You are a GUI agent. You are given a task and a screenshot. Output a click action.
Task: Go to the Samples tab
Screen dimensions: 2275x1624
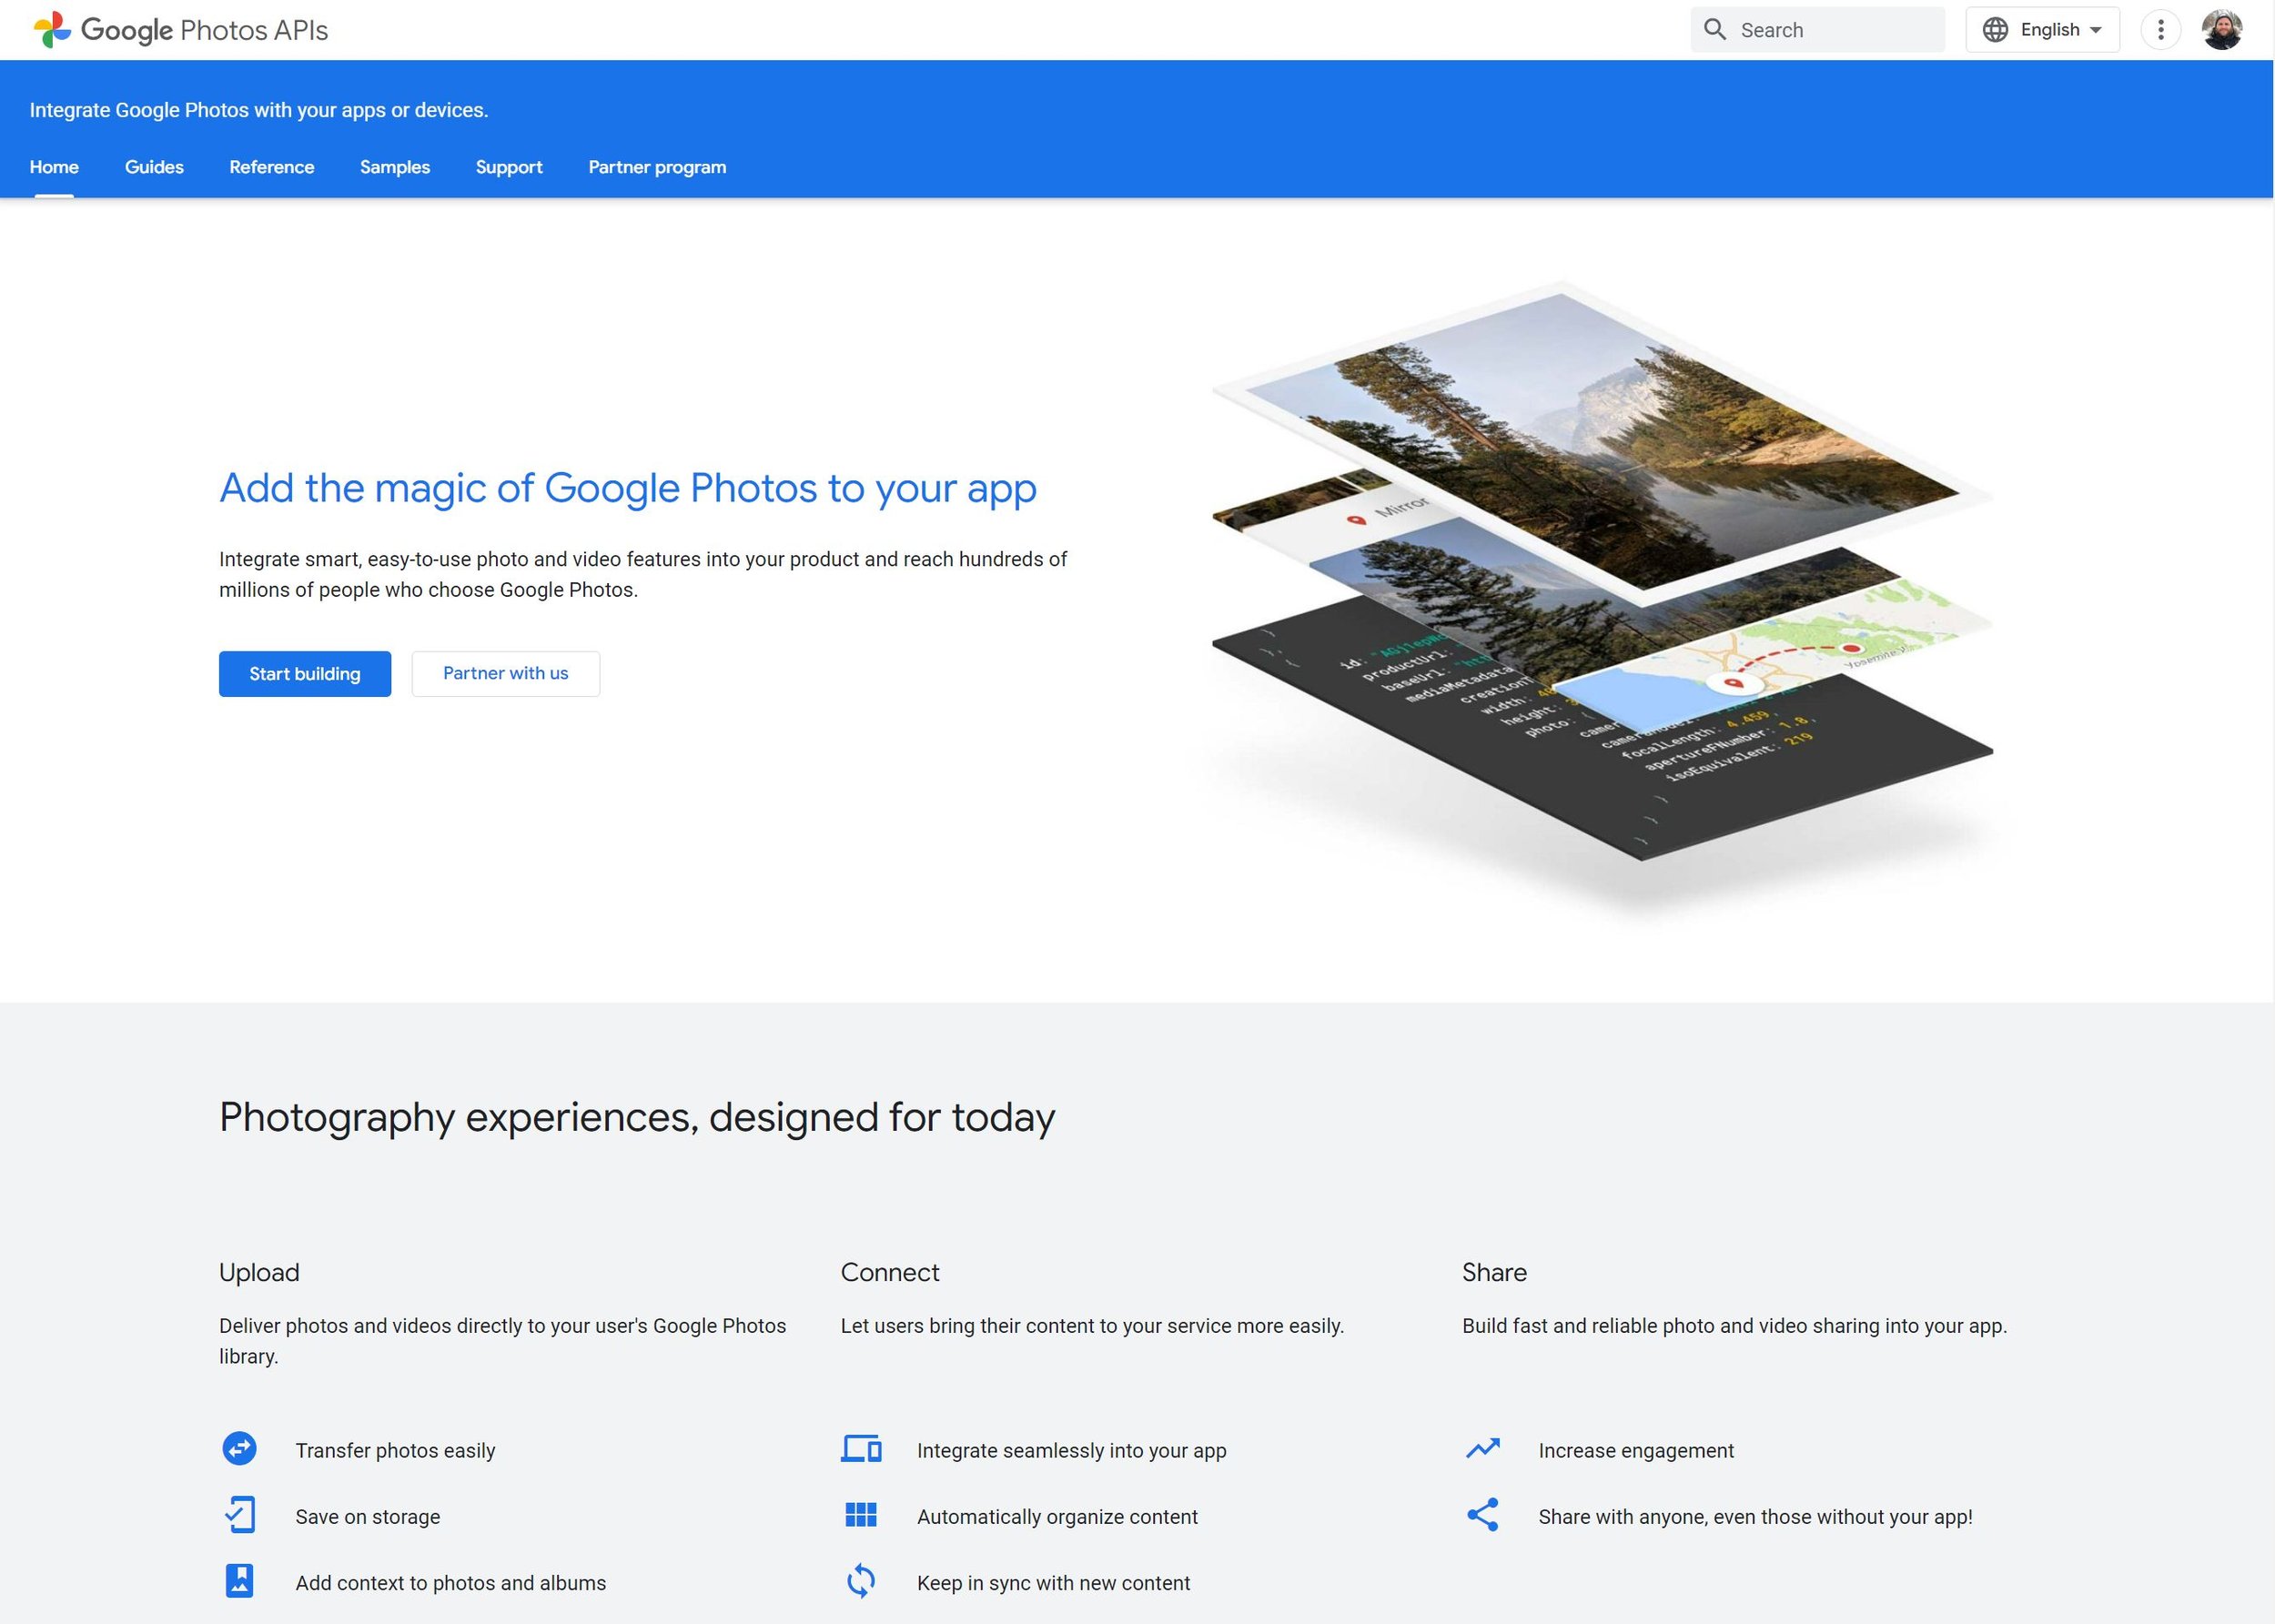tap(395, 167)
